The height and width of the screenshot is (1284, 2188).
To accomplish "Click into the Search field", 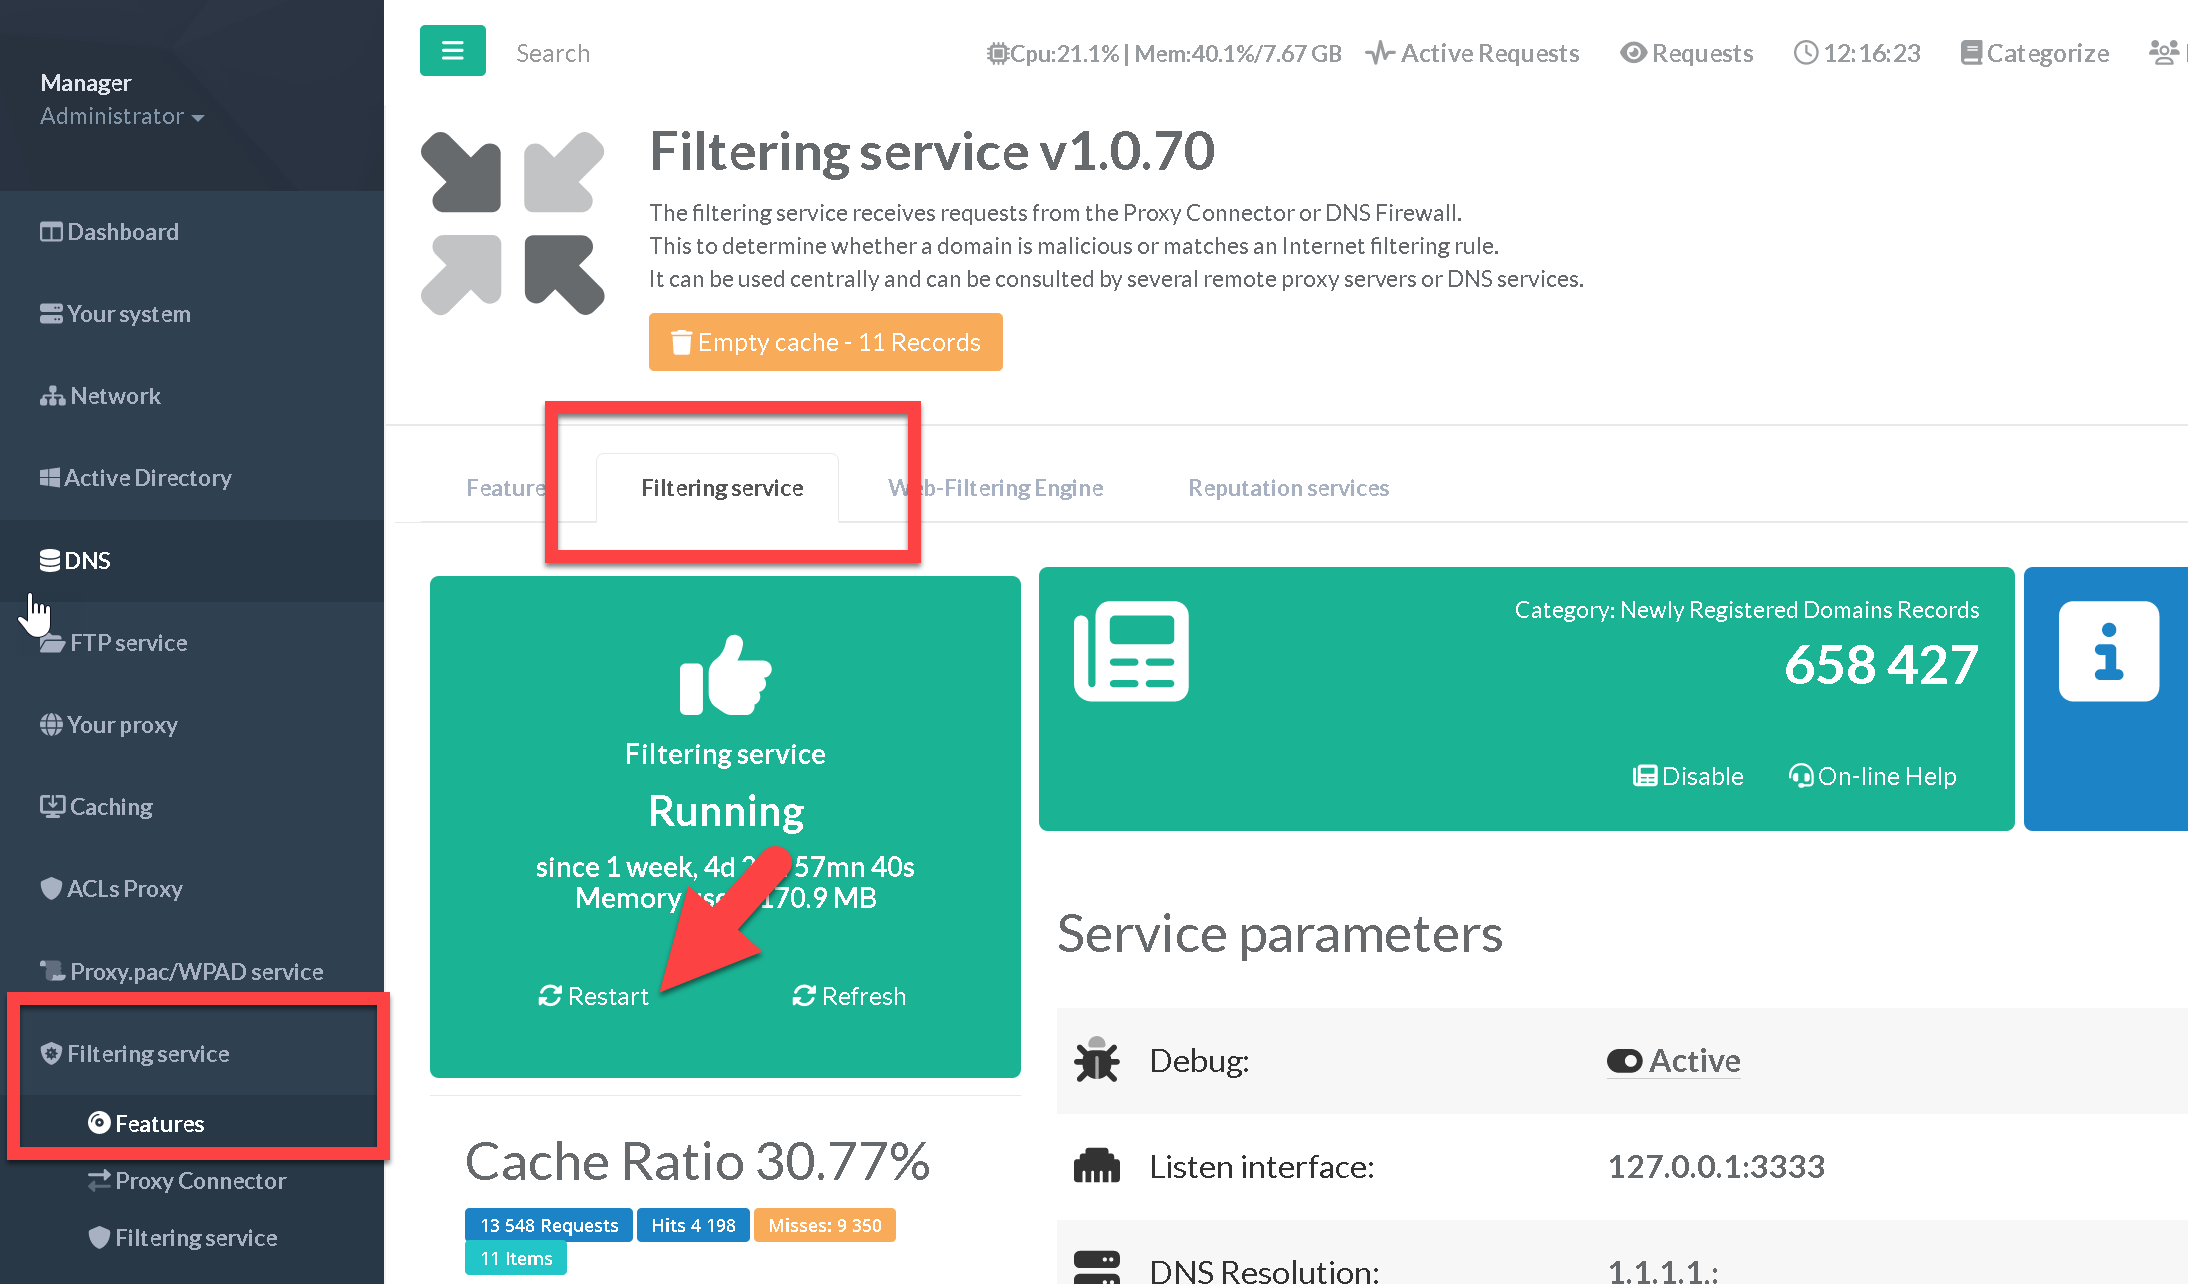I will 553,53.
